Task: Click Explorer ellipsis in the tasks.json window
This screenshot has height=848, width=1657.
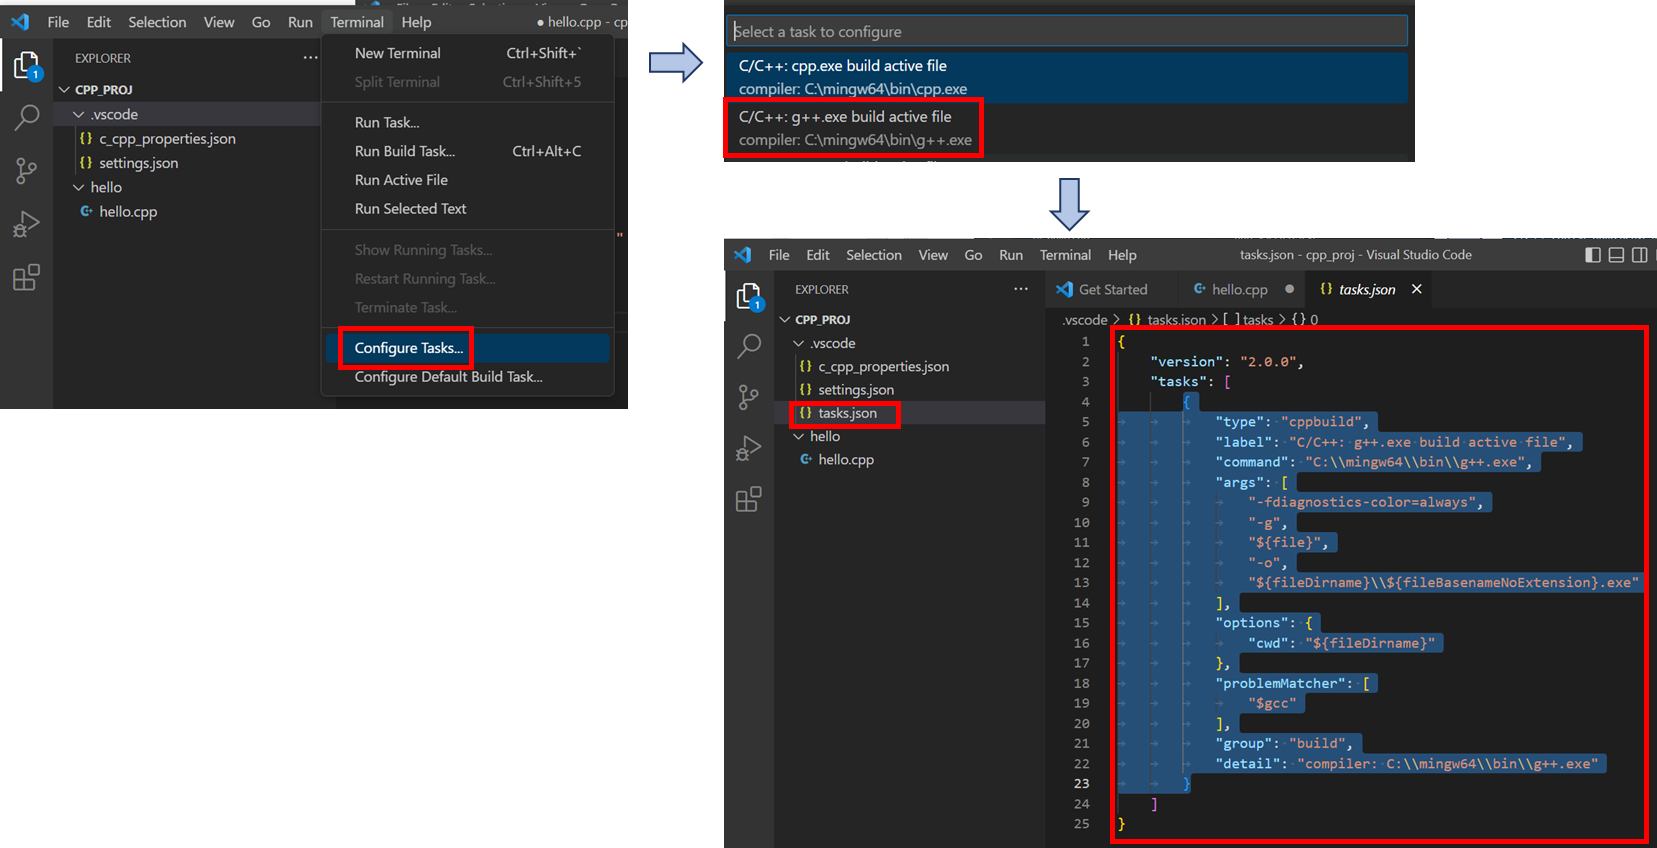Action: [1020, 289]
